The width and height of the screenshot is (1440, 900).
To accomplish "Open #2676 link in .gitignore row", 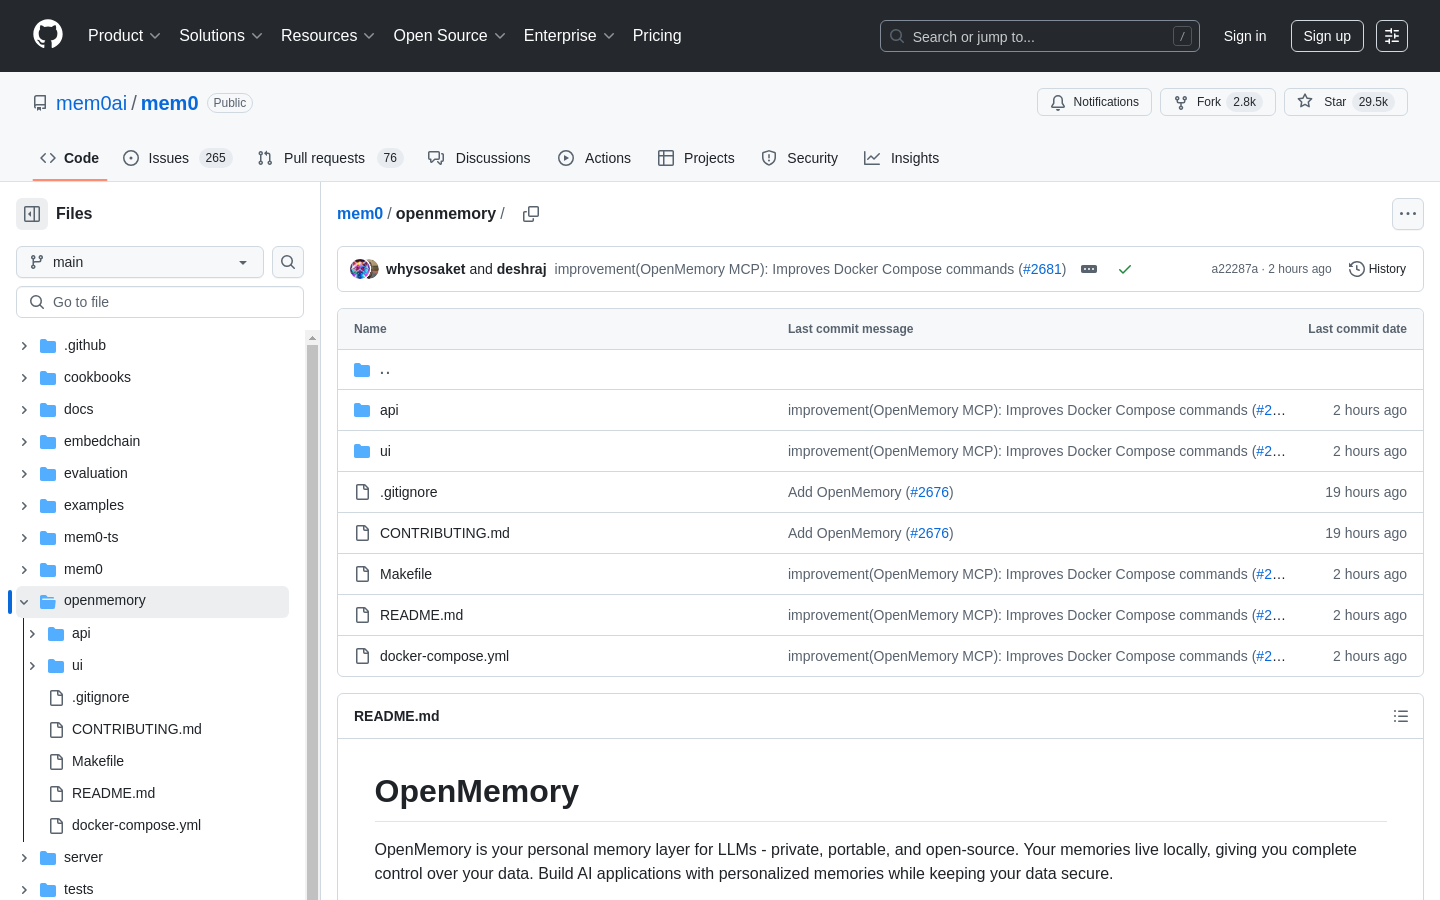I will click(929, 492).
